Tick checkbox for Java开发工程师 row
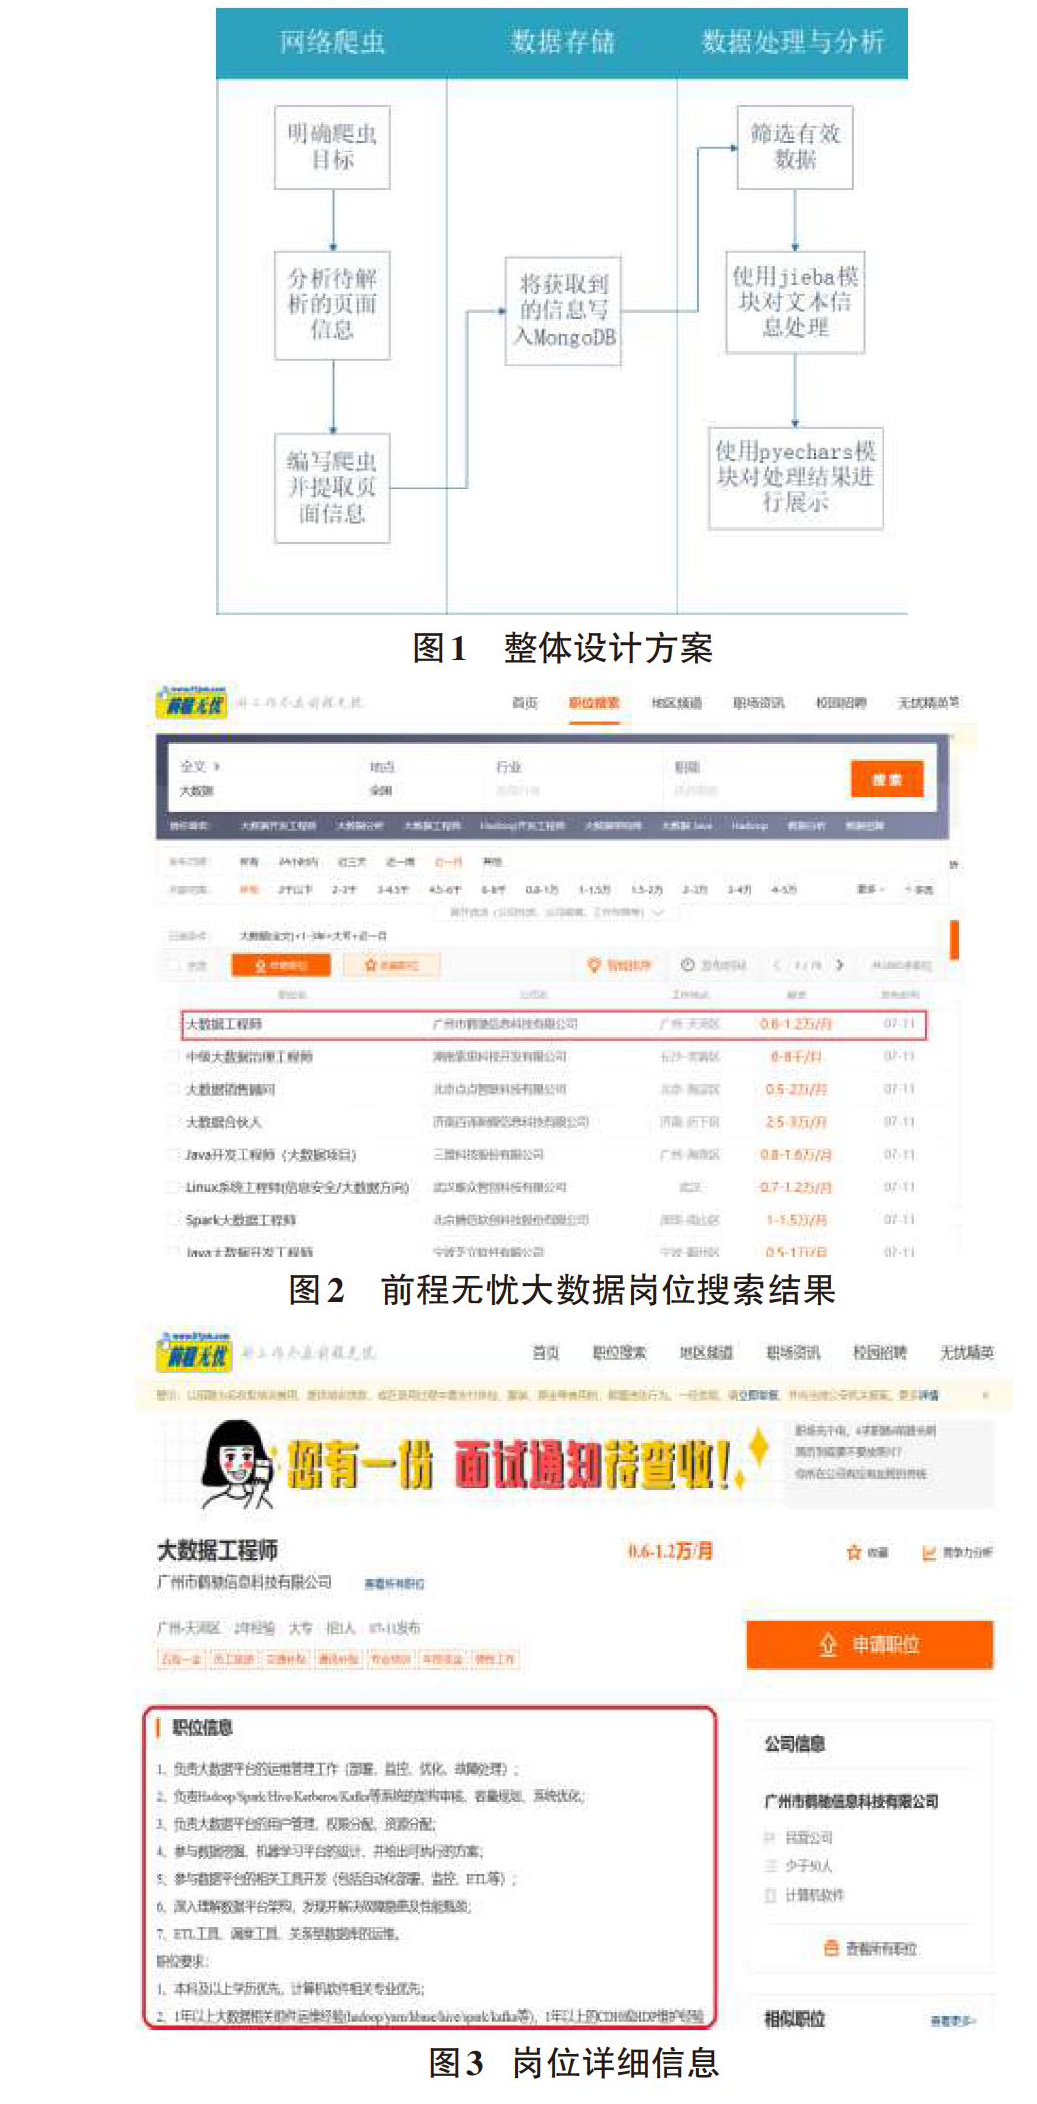1037x2104 pixels. (172, 1154)
